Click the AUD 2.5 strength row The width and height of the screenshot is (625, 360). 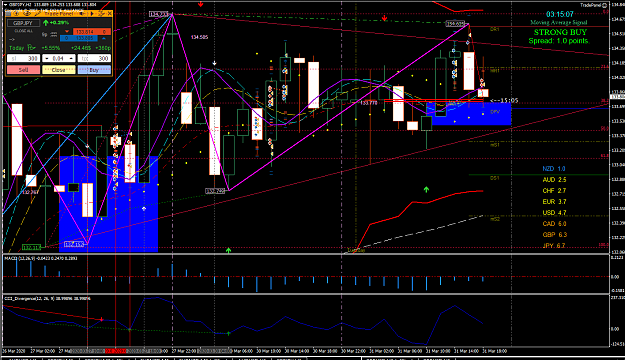(x=554, y=180)
